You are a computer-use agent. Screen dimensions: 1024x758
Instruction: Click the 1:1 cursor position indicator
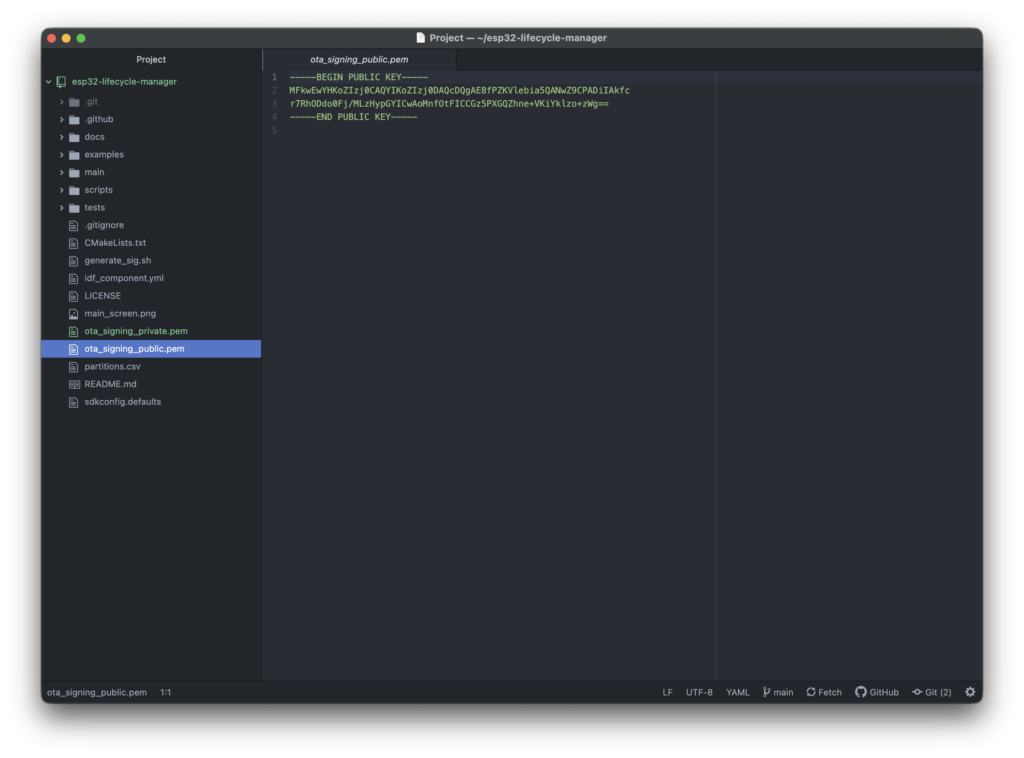166,692
